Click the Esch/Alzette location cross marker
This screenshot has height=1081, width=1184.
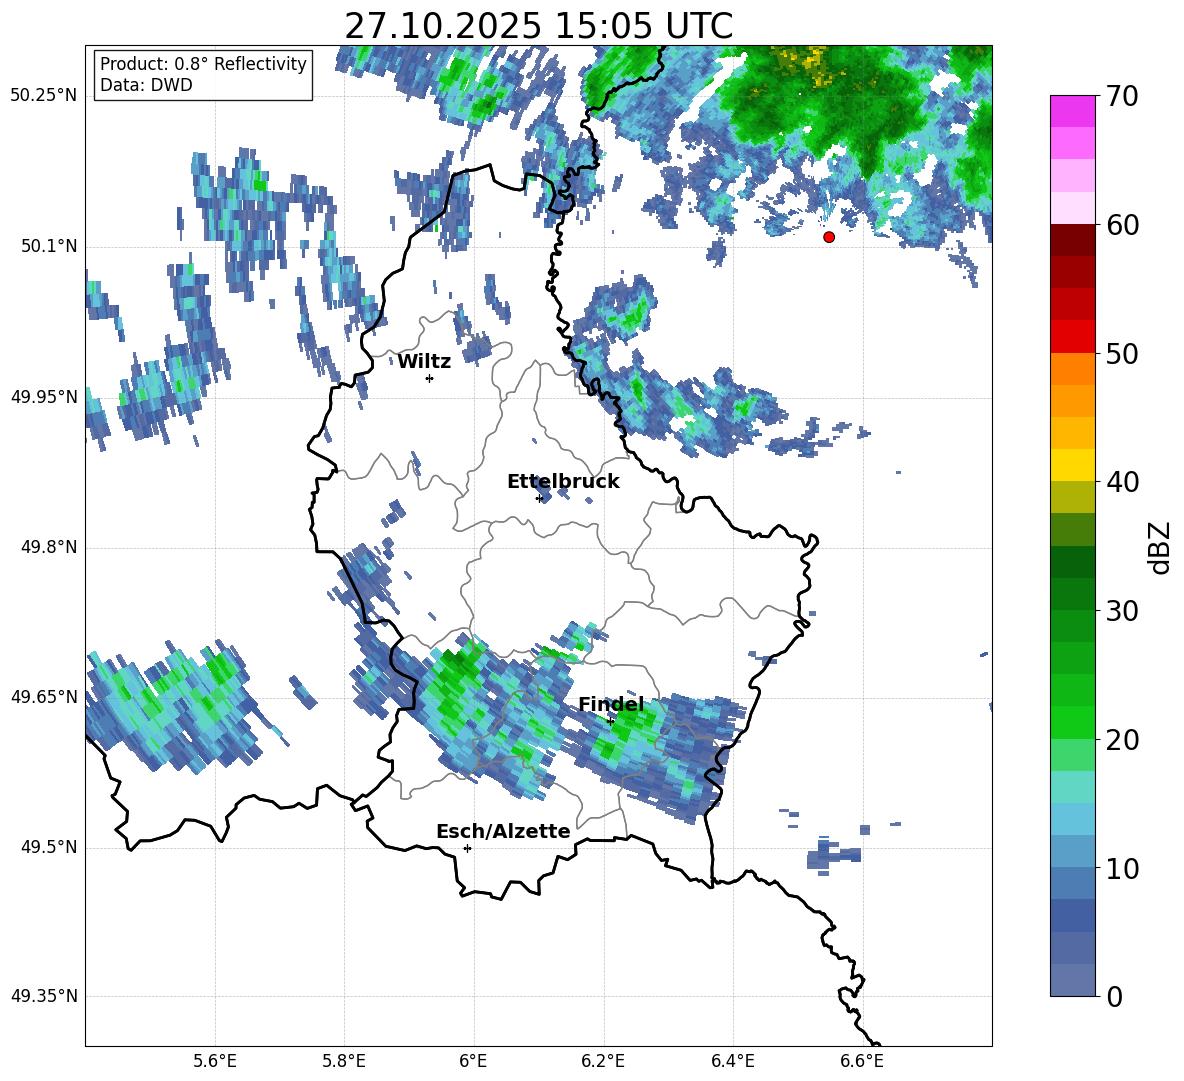click(x=467, y=848)
